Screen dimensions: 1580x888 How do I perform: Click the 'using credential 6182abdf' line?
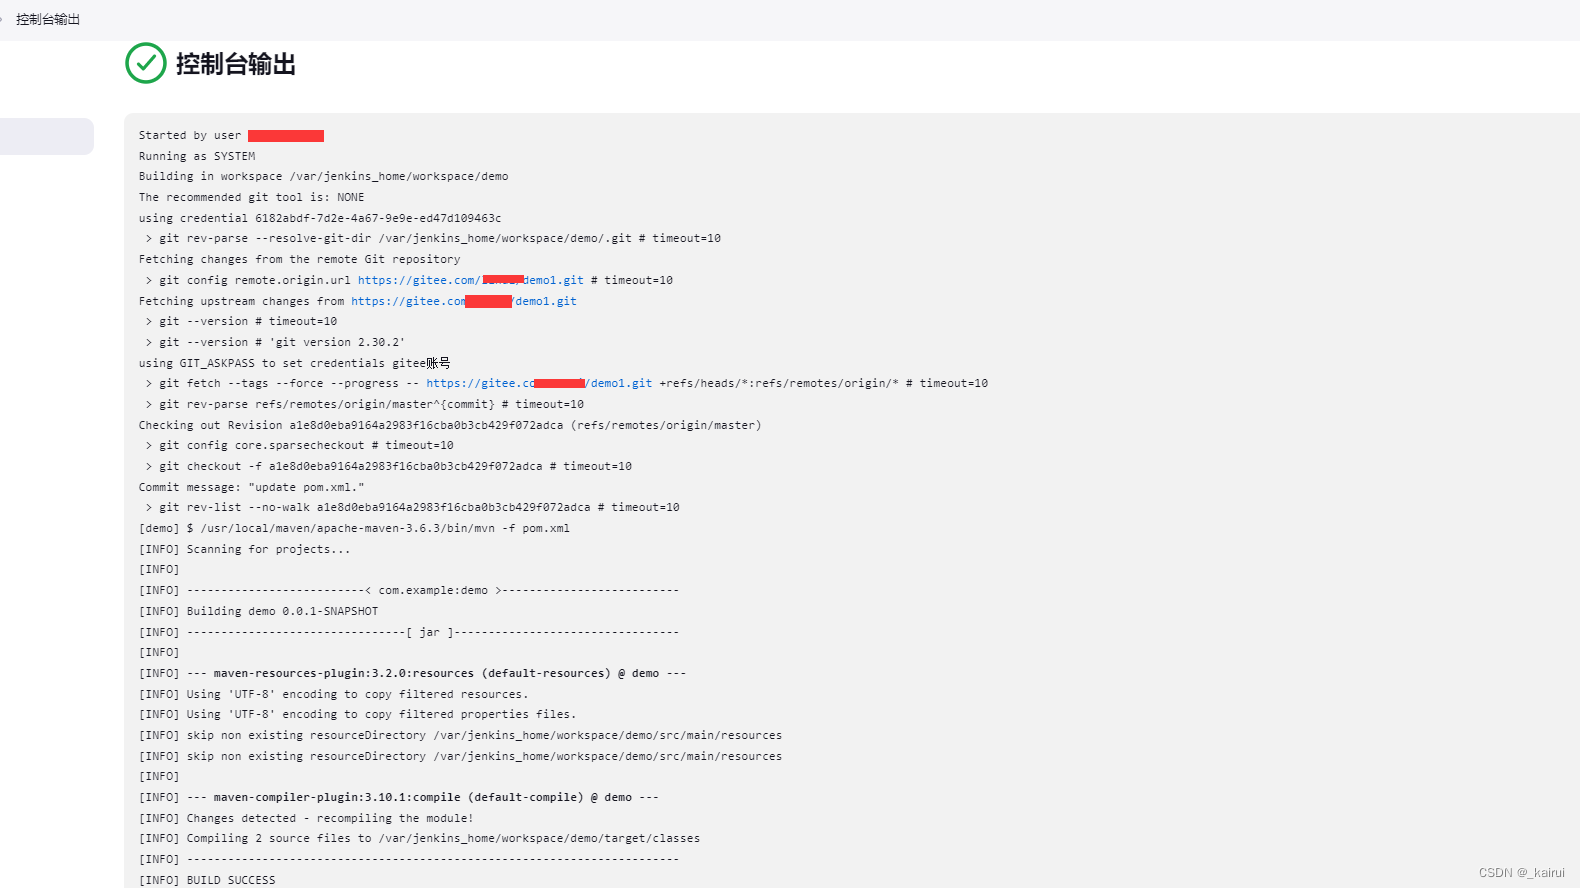tap(320, 218)
